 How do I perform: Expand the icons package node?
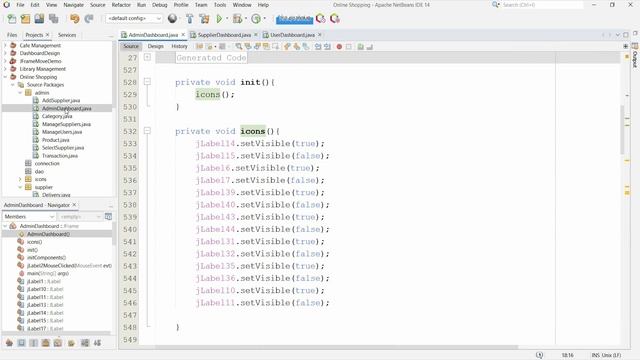20,179
